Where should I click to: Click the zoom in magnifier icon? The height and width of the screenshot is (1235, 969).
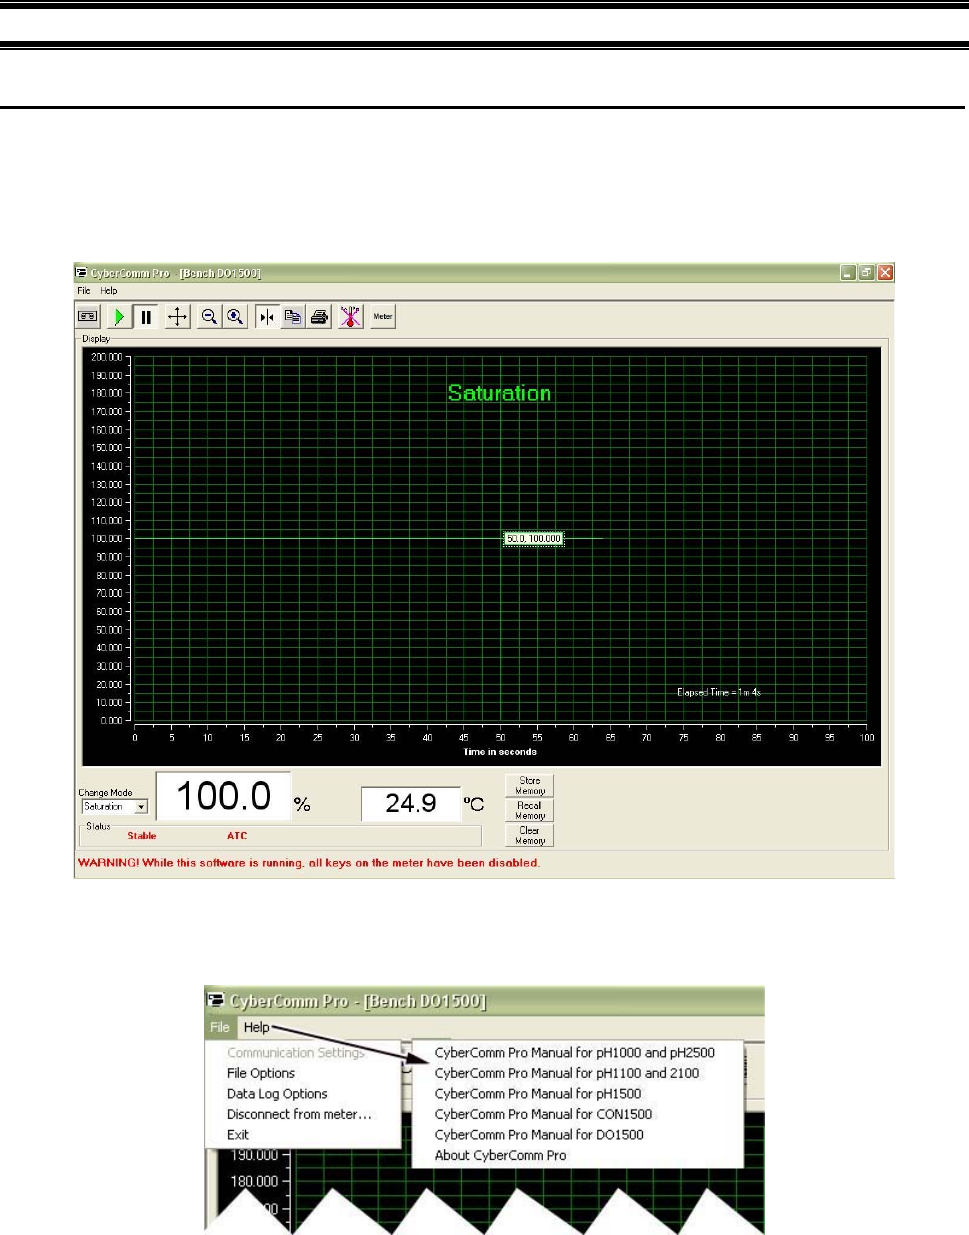(x=236, y=317)
